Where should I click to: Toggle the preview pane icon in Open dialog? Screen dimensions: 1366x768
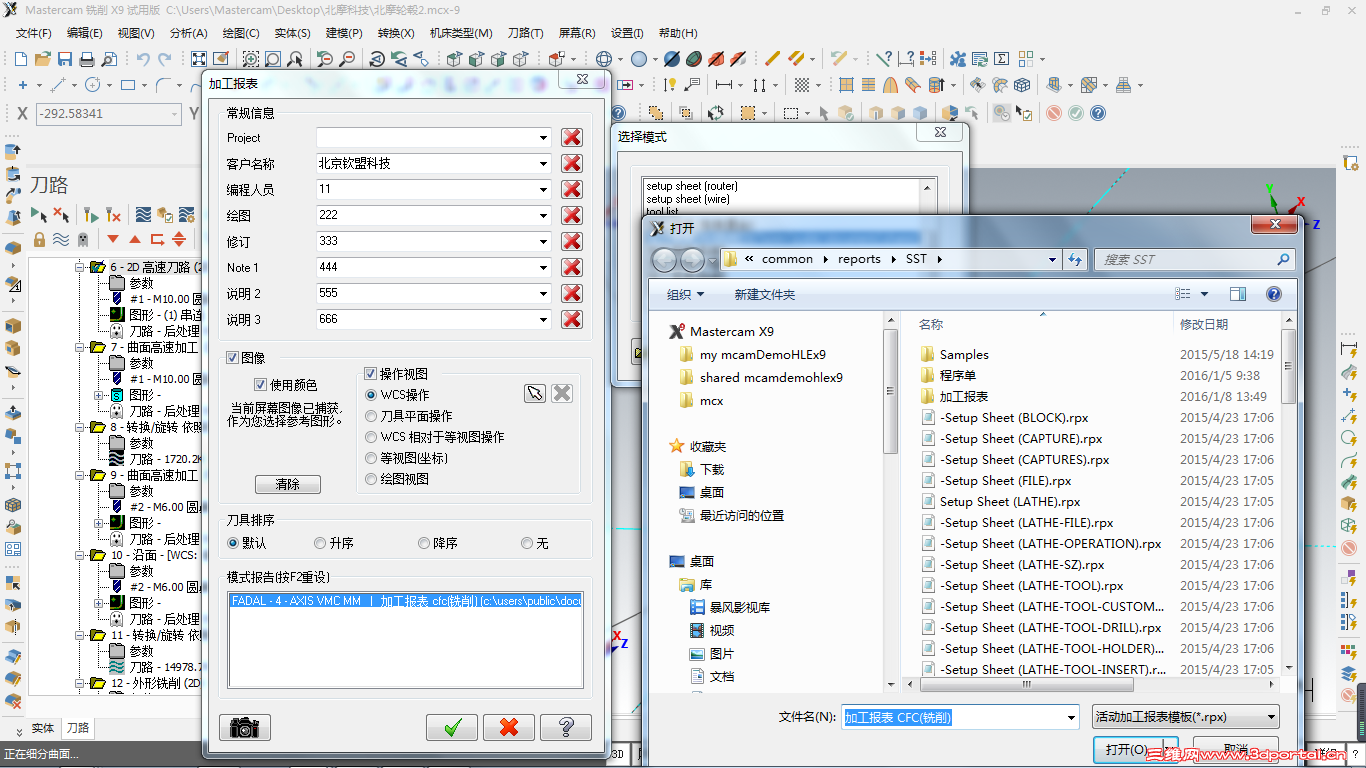(x=1238, y=294)
